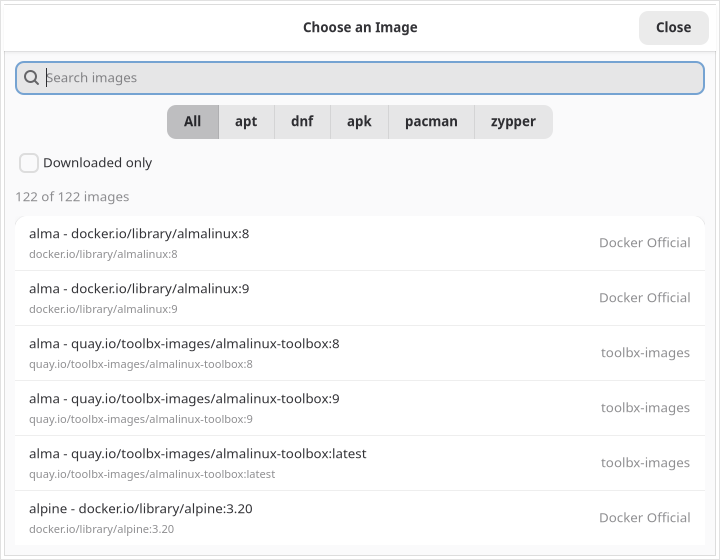The height and width of the screenshot is (560, 720).
Task: Click the search magnifier icon
Action: coord(31,78)
